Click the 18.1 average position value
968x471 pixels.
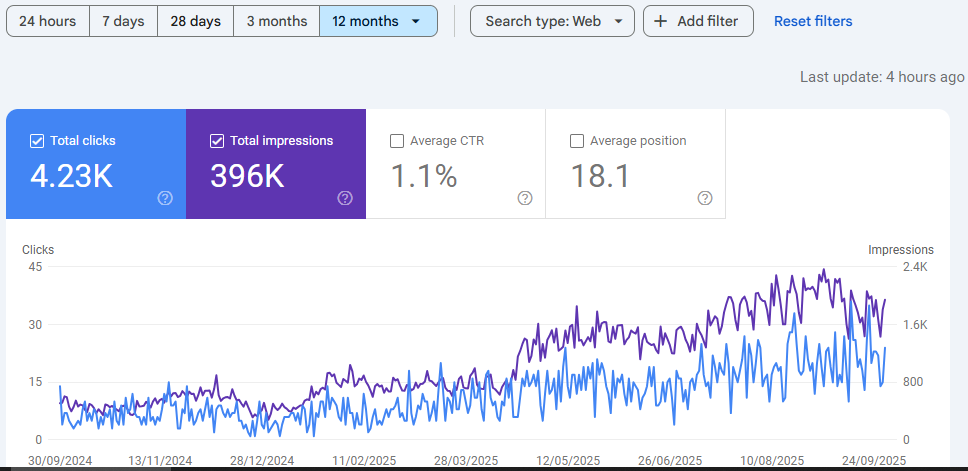pyautogui.click(x=600, y=176)
